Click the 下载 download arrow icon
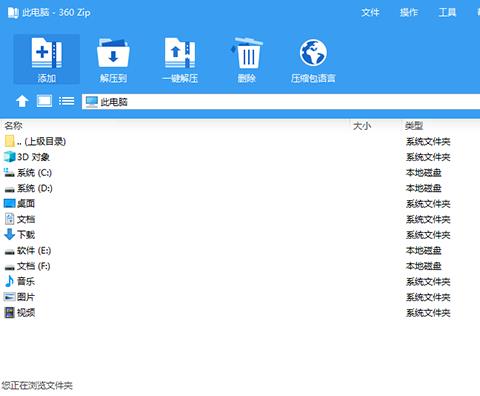480x396 pixels. pos(9,234)
